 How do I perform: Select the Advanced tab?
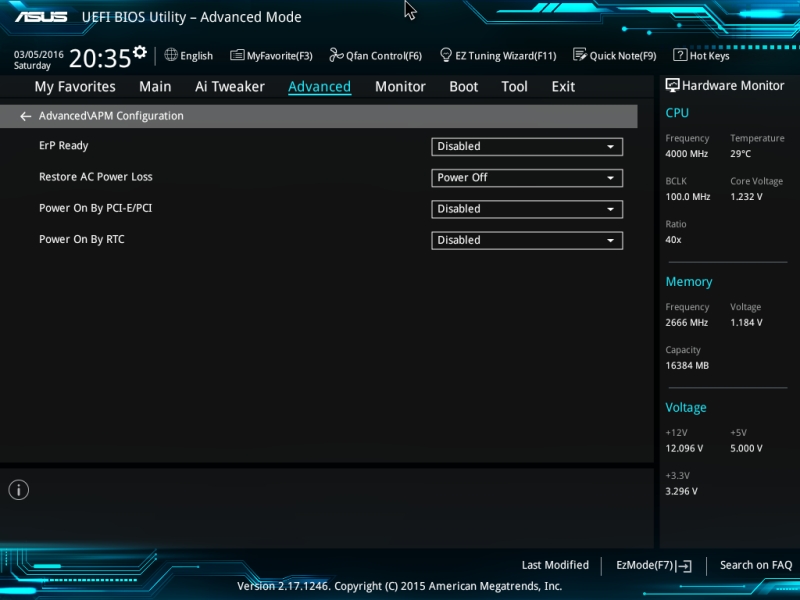coord(319,87)
